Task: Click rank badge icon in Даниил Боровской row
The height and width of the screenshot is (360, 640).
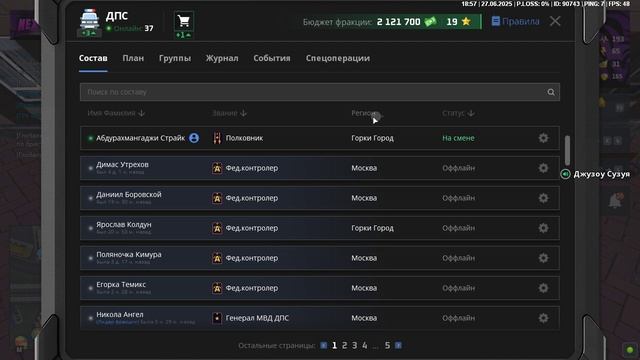Action: pos(217,198)
